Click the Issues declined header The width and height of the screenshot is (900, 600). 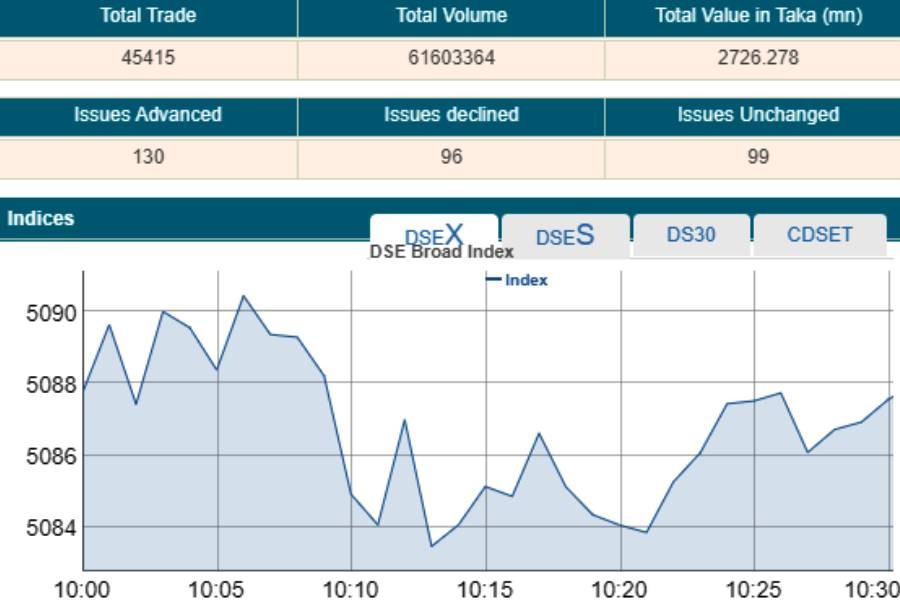tap(451, 115)
